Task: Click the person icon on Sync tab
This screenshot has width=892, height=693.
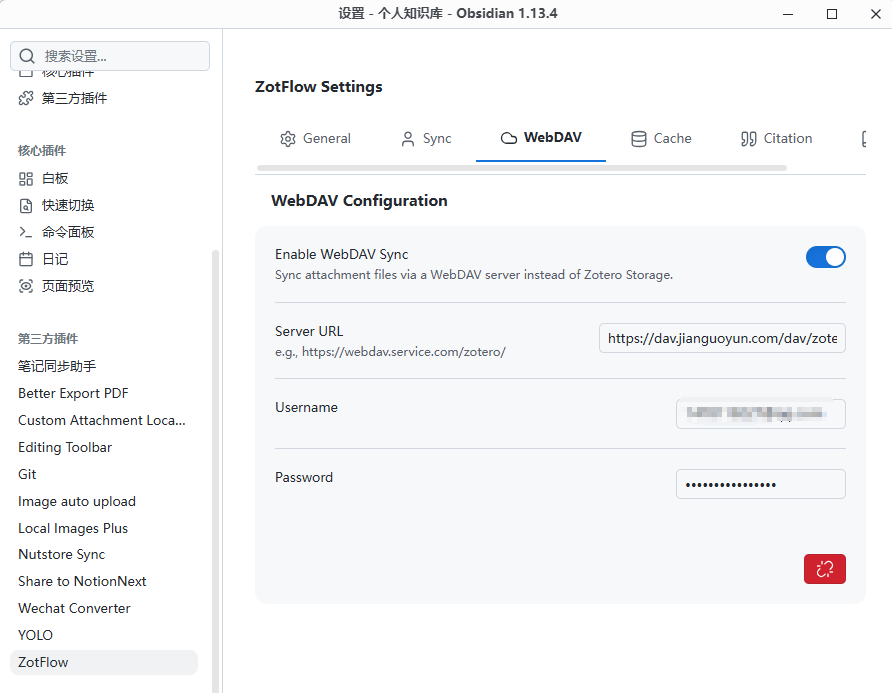Action: pos(408,139)
